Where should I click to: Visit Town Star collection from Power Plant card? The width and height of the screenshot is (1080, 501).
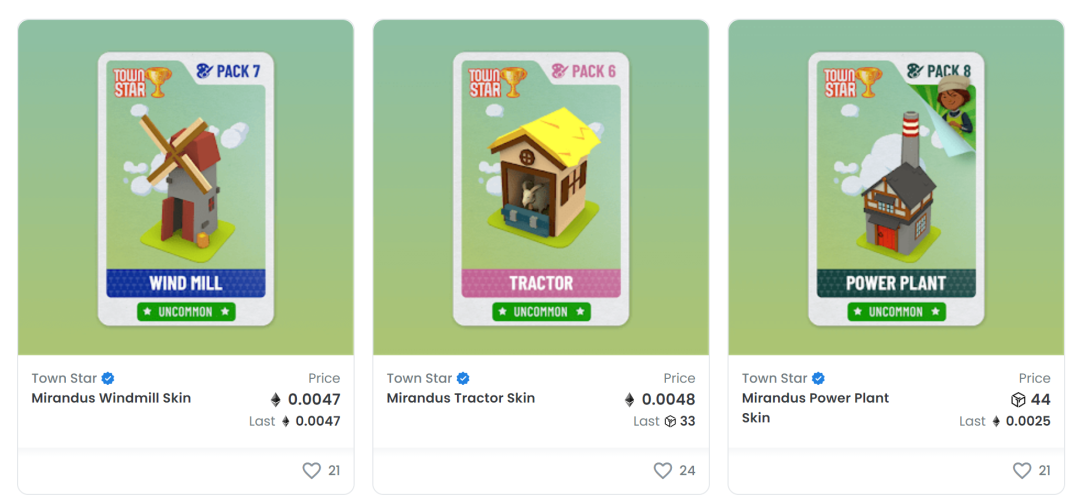click(x=775, y=378)
